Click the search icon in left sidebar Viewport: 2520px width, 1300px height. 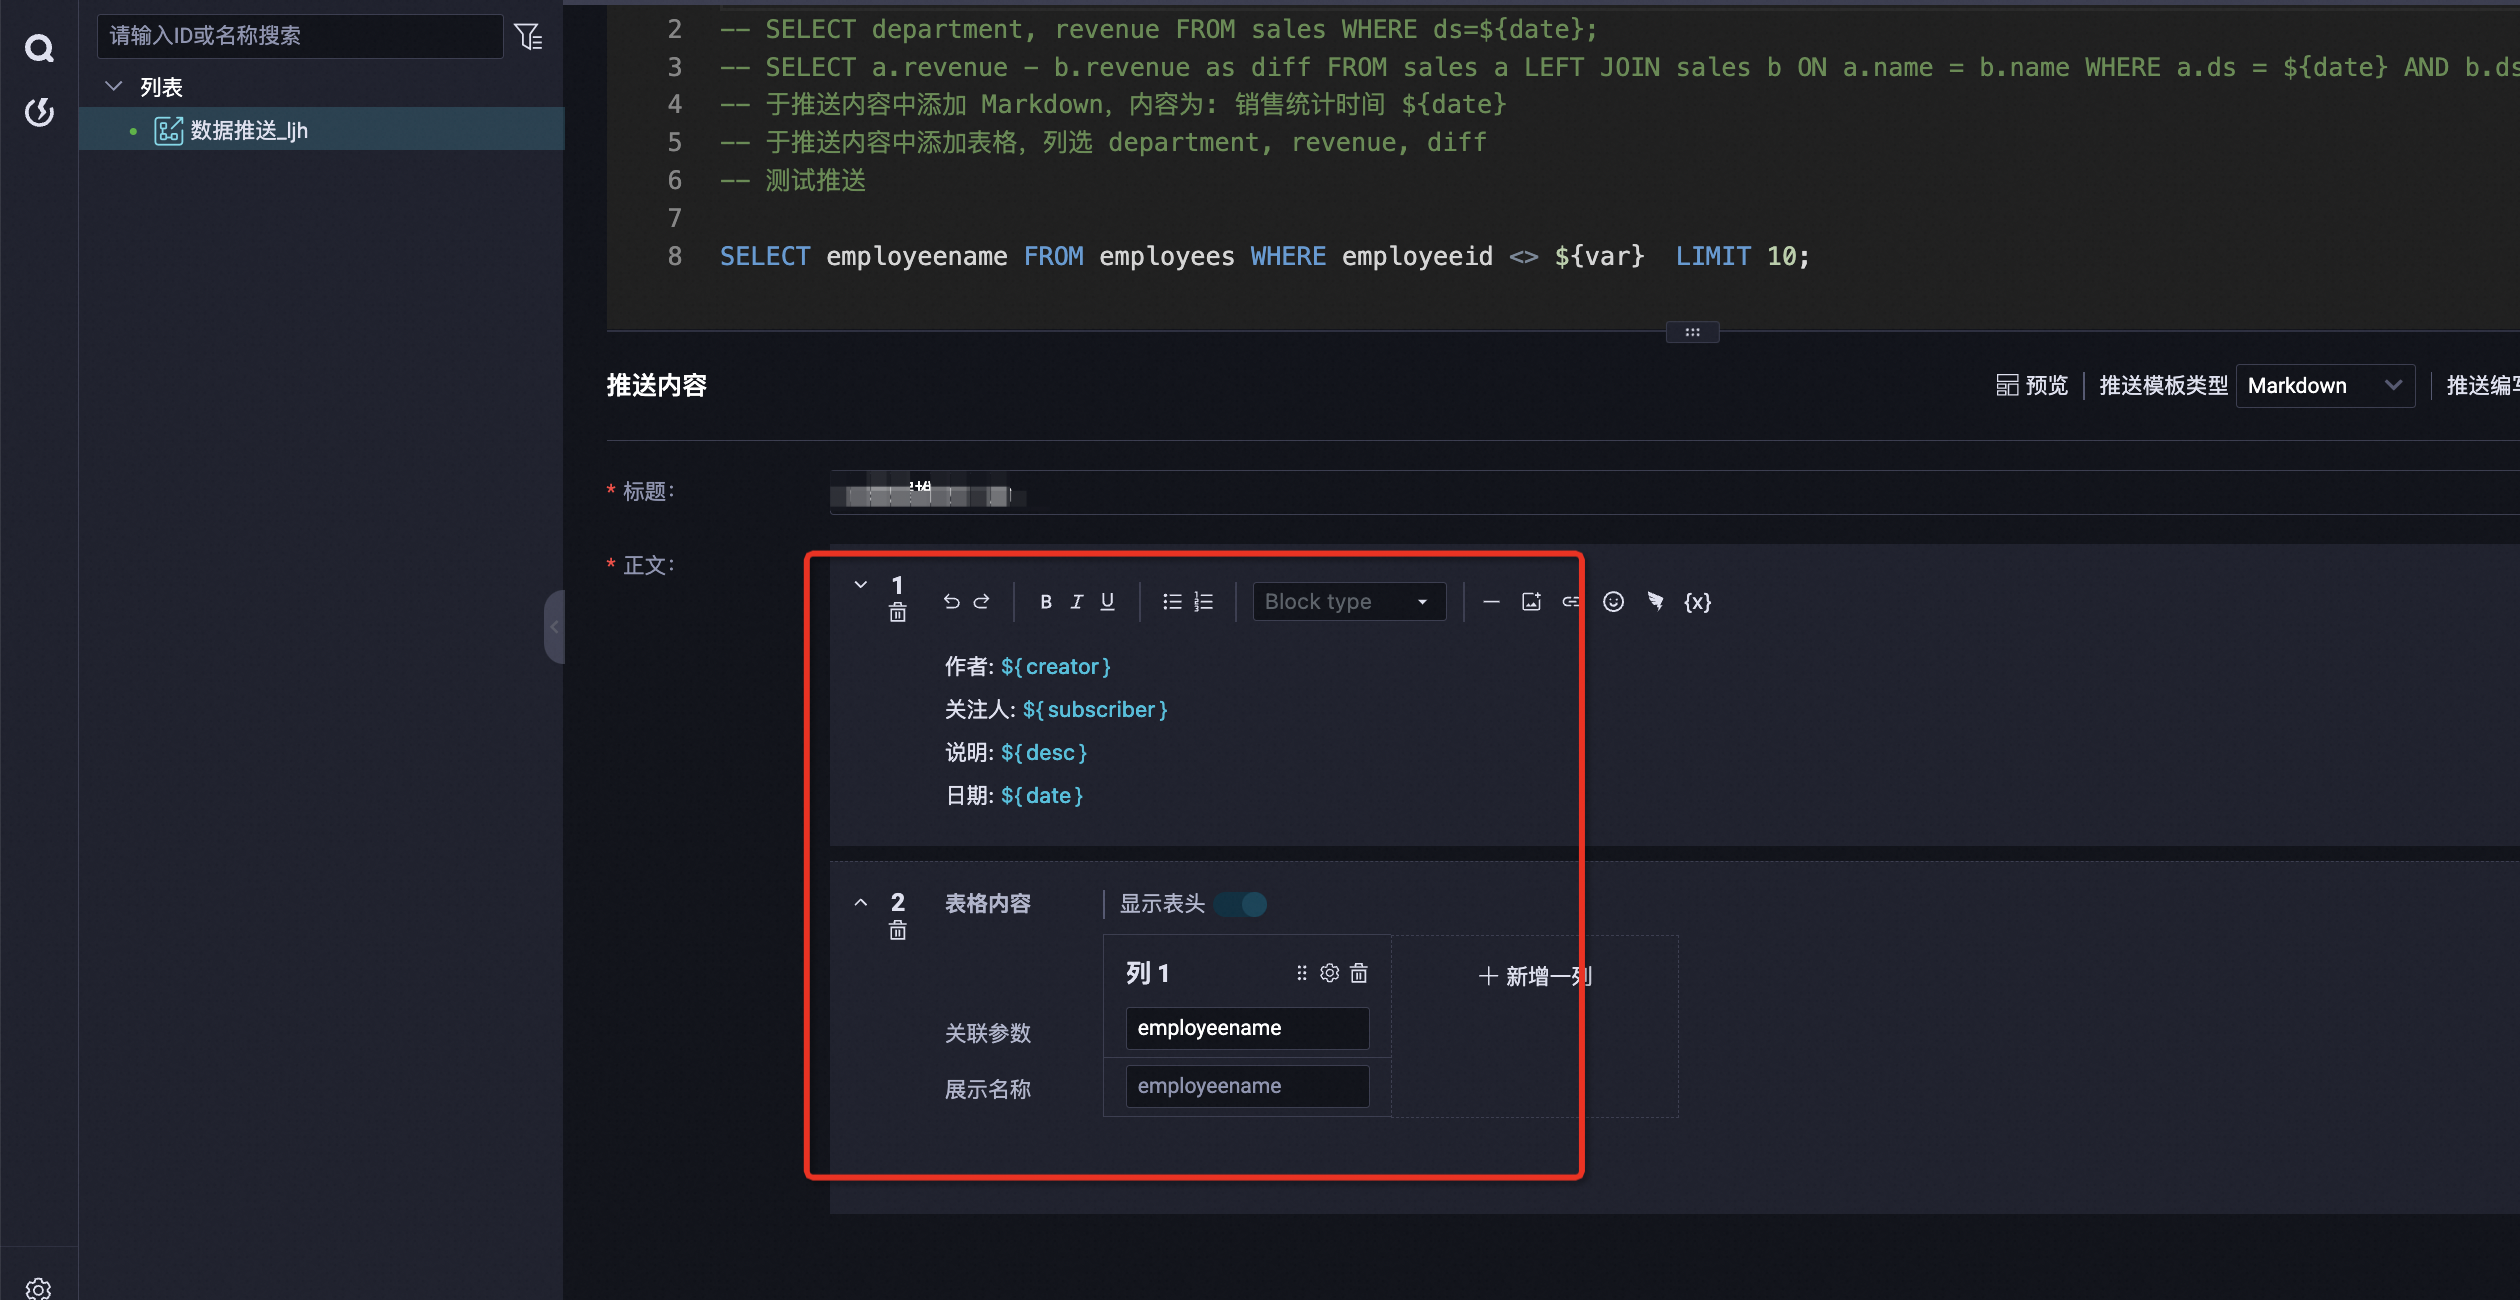click(x=39, y=48)
